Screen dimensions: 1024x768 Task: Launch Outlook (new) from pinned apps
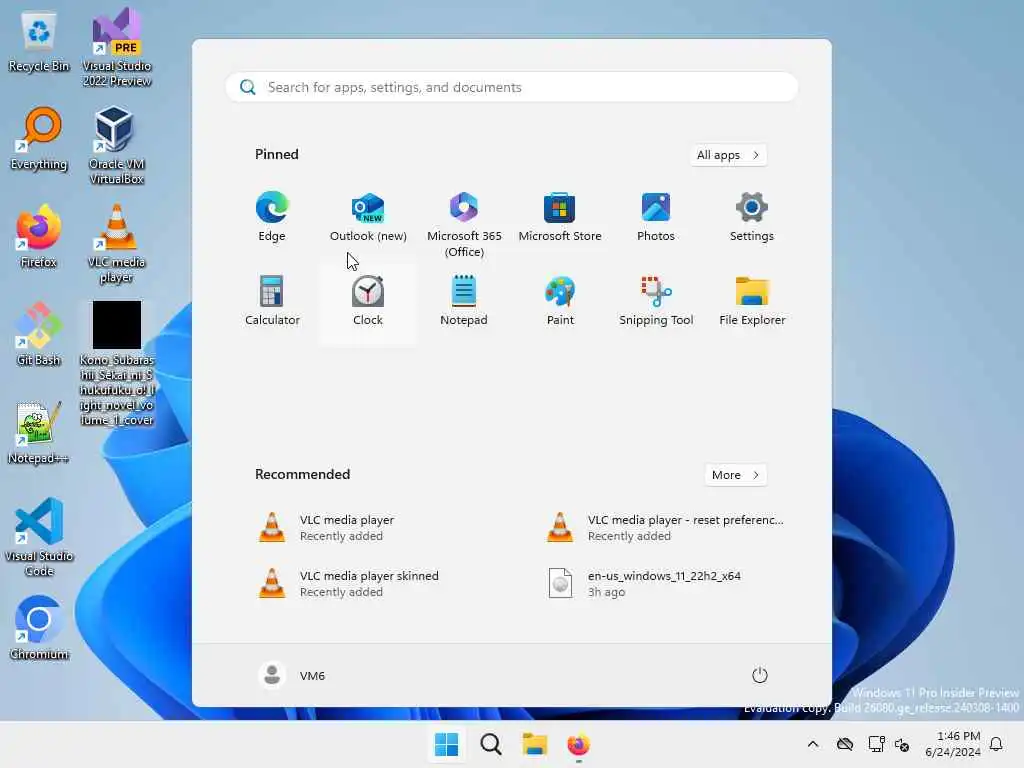pos(368,217)
